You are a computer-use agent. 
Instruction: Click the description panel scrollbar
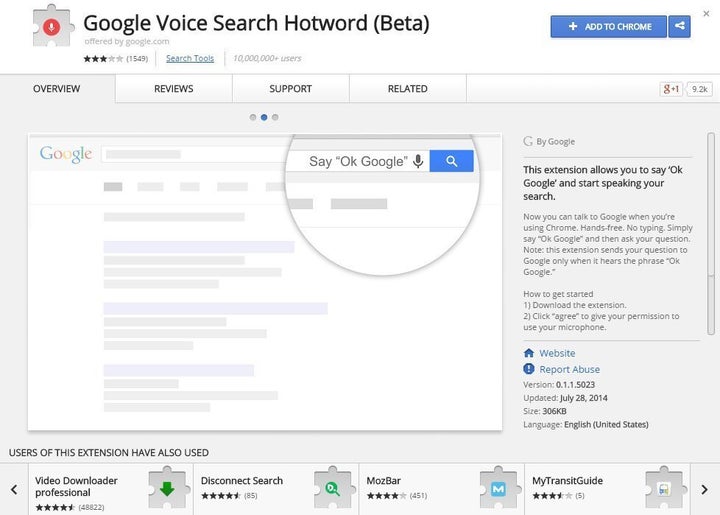tap(711, 233)
